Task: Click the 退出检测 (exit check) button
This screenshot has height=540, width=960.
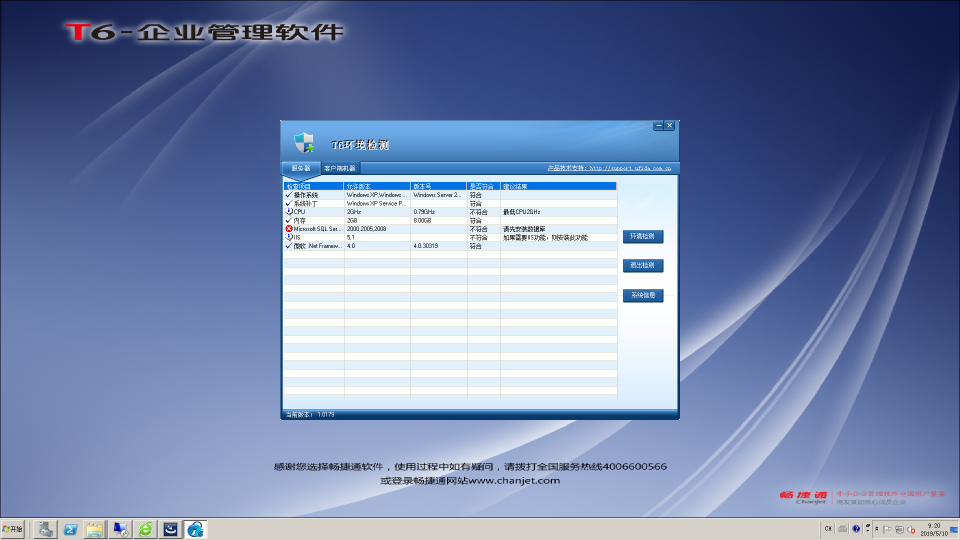Action: coord(643,265)
